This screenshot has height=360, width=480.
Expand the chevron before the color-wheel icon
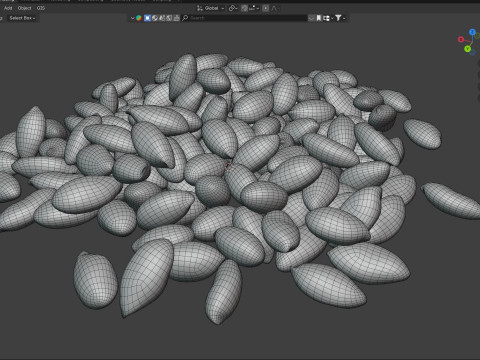pos(132,18)
